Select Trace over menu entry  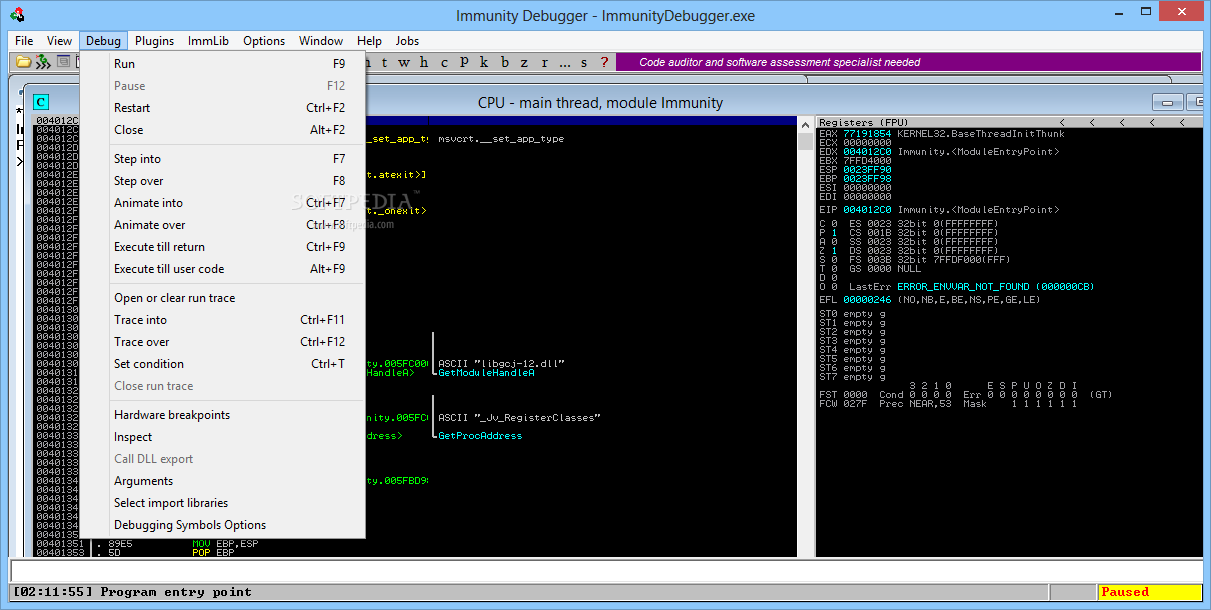click(236, 342)
